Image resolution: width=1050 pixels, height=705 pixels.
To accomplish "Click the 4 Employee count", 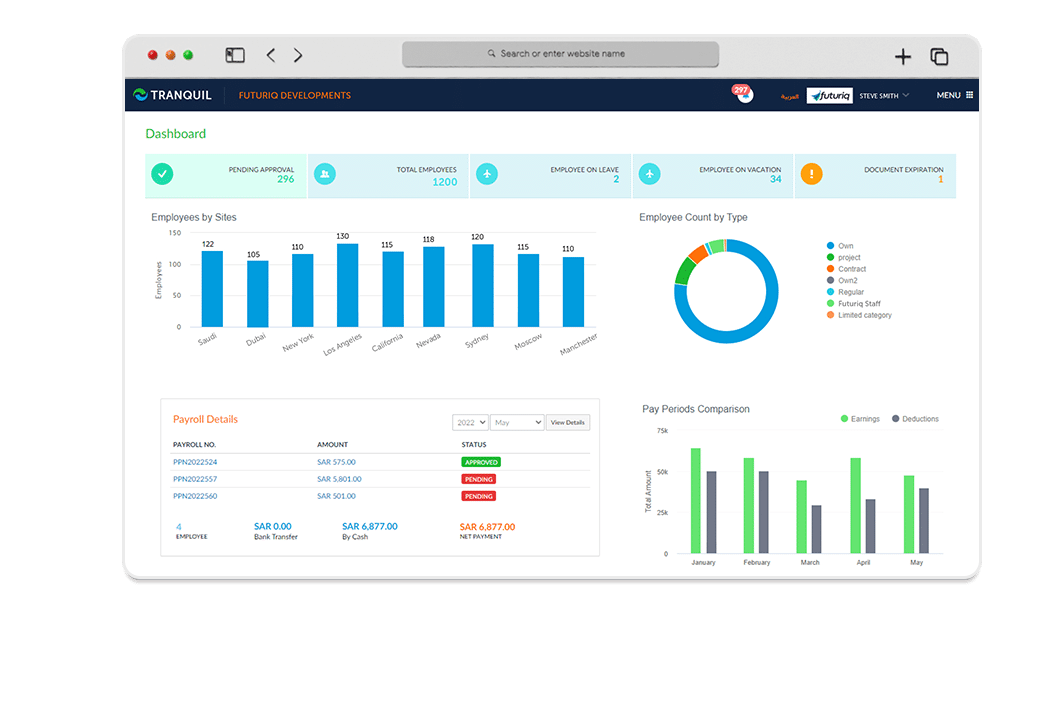I will click(x=179, y=527).
